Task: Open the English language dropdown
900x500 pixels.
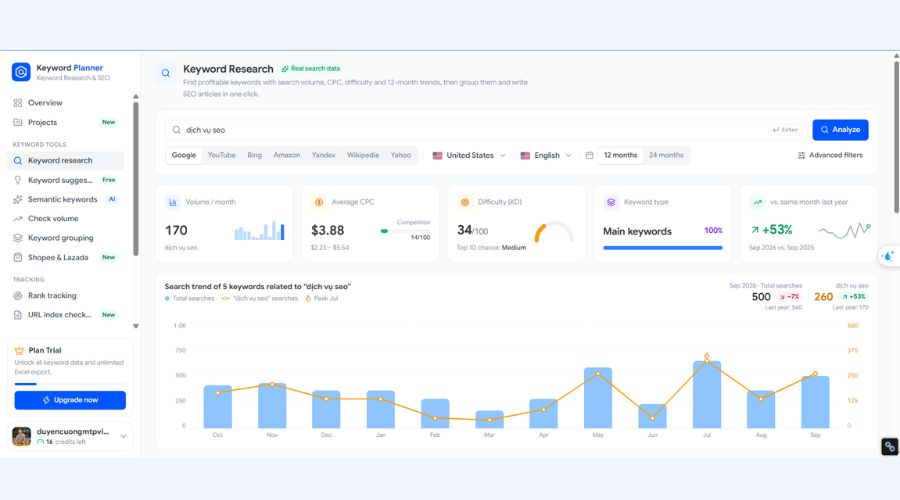Action: pos(546,156)
